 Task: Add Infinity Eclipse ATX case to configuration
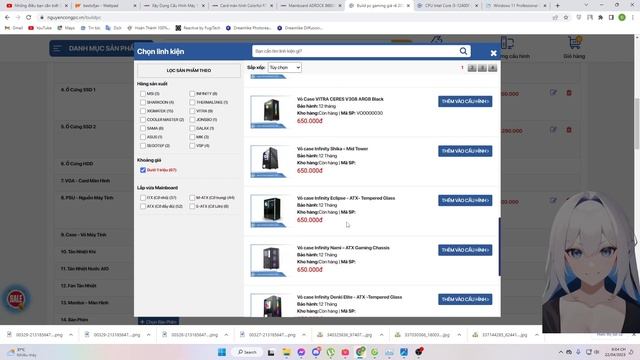click(x=465, y=200)
